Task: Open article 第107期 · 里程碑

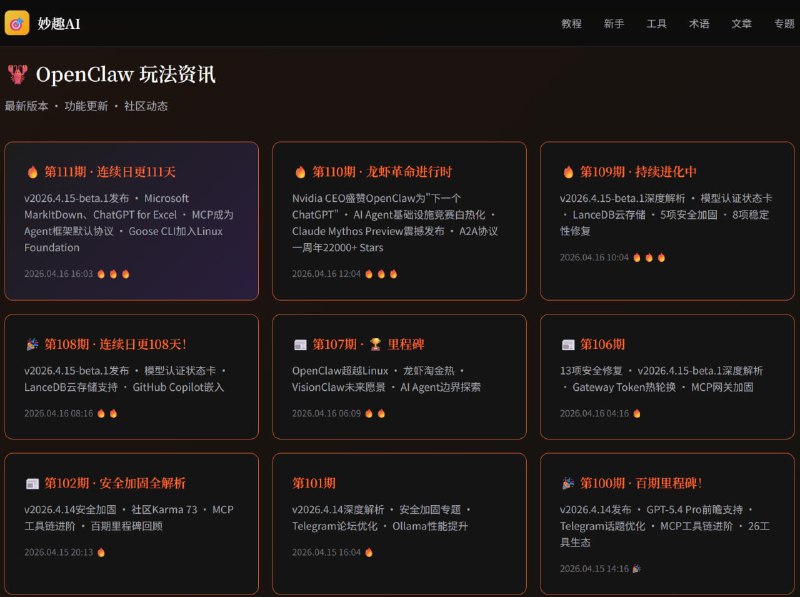Action: tap(368, 344)
